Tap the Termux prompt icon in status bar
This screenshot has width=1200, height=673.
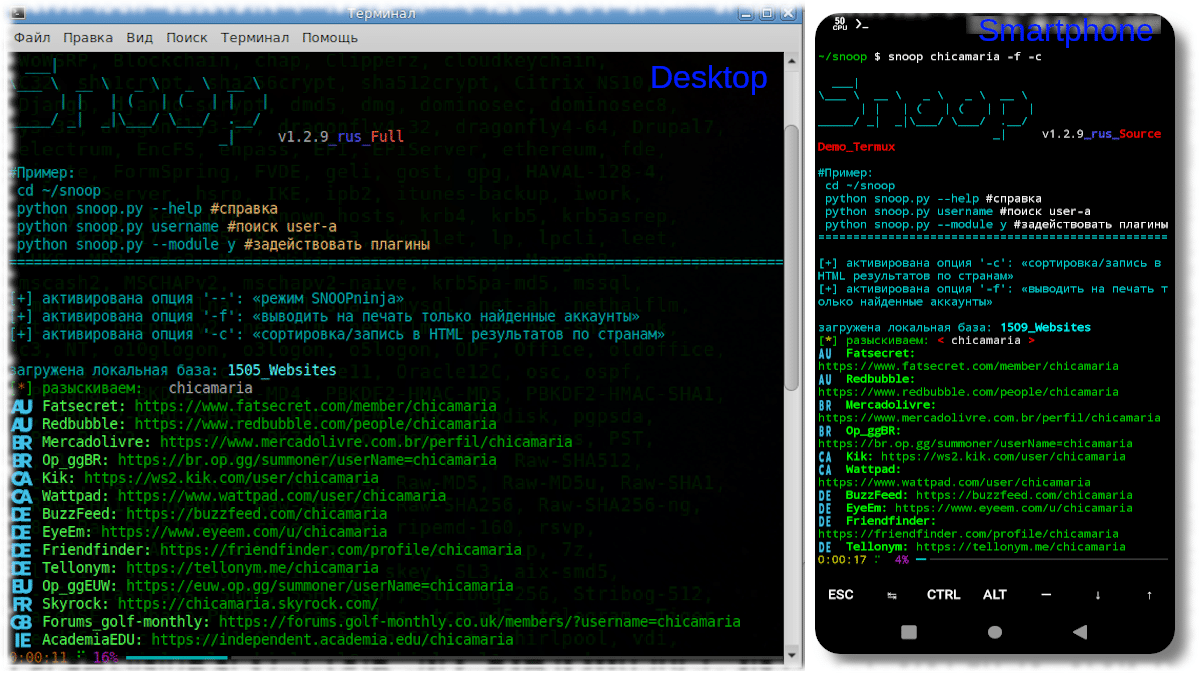[x=863, y=24]
